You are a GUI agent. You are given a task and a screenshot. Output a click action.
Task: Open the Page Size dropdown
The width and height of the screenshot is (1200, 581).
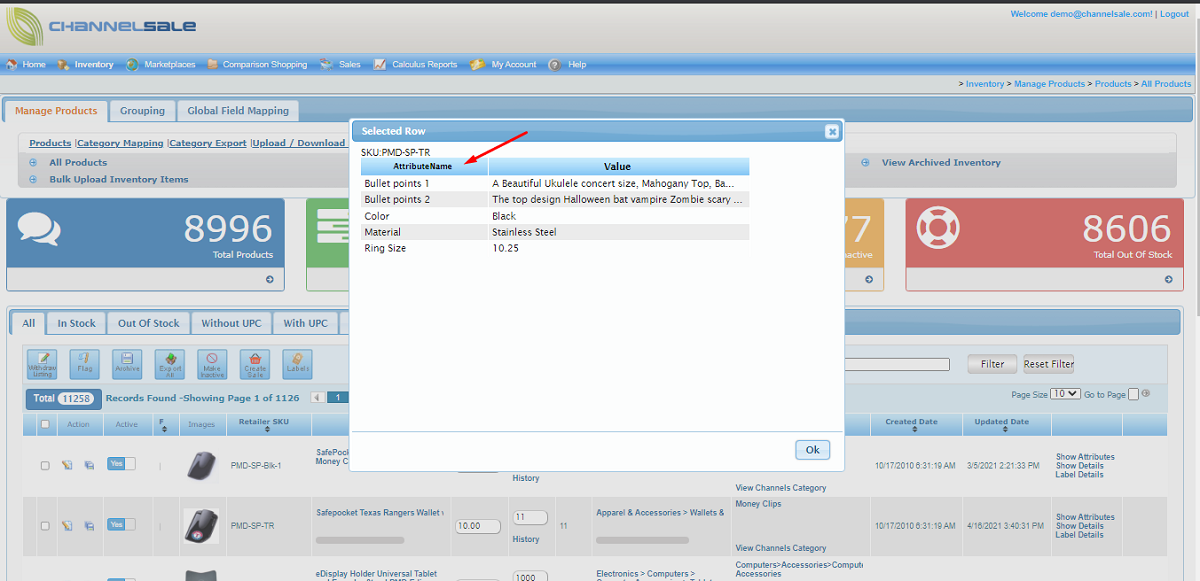(x=1067, y=394)
